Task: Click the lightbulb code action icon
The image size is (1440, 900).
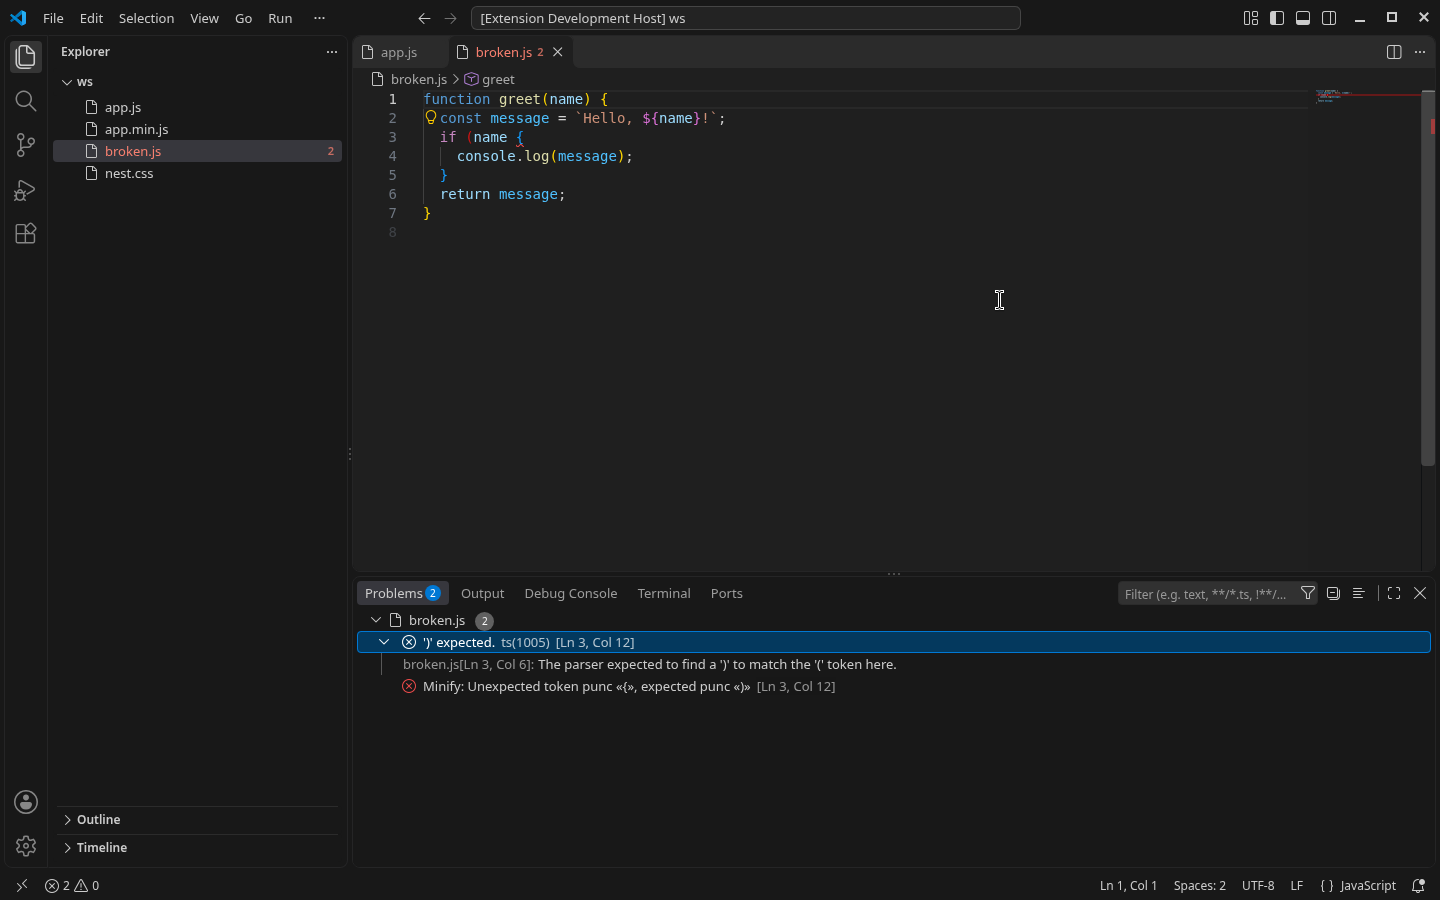Action: coord(431,117)
